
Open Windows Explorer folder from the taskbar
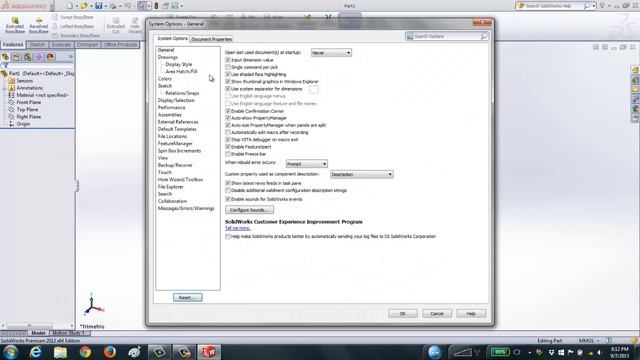pyautogui.click(x=60, y=352)
